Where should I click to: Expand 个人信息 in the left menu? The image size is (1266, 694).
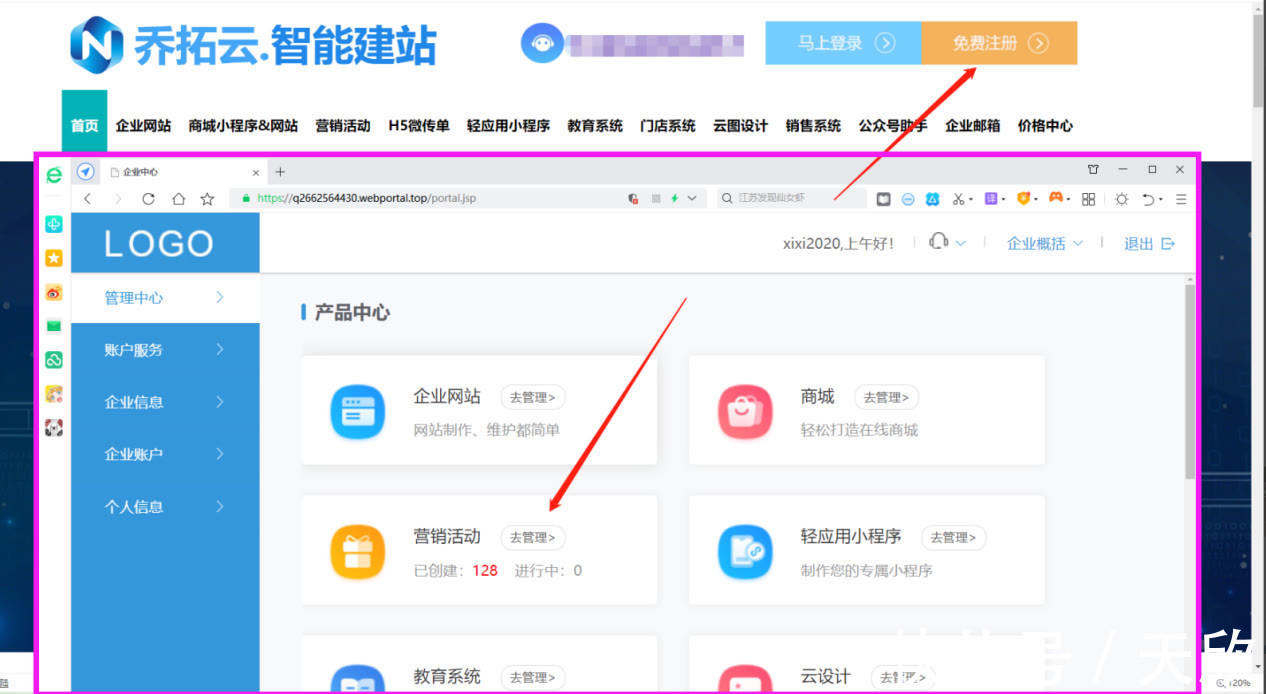tap(165, 506)
